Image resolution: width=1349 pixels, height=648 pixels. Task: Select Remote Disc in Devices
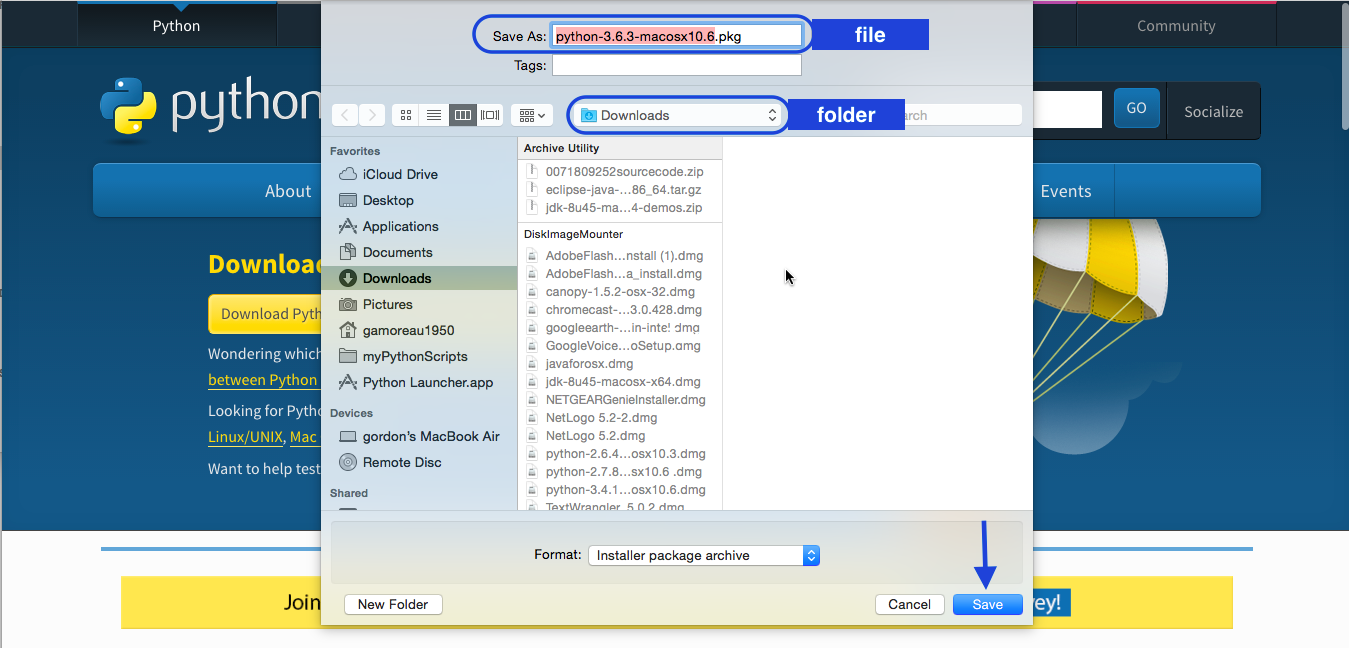419,462
